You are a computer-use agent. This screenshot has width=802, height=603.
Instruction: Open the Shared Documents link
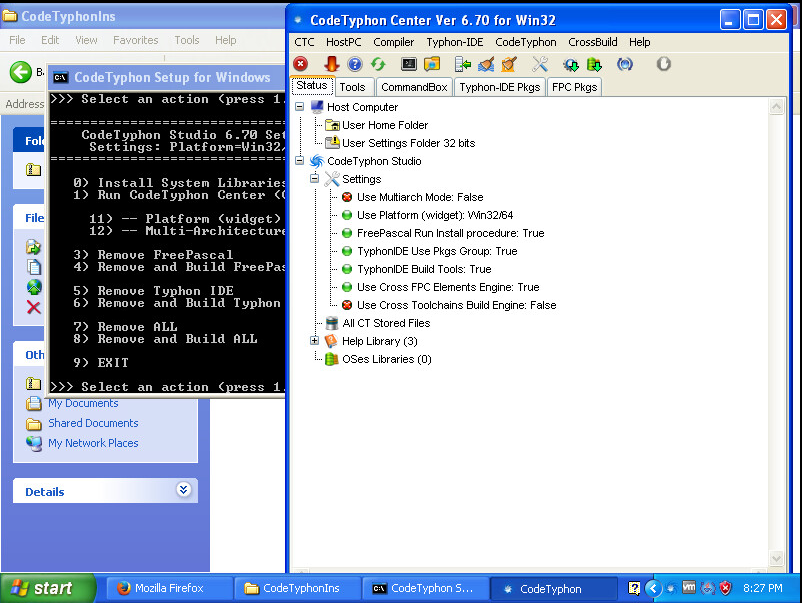point(93,423)
